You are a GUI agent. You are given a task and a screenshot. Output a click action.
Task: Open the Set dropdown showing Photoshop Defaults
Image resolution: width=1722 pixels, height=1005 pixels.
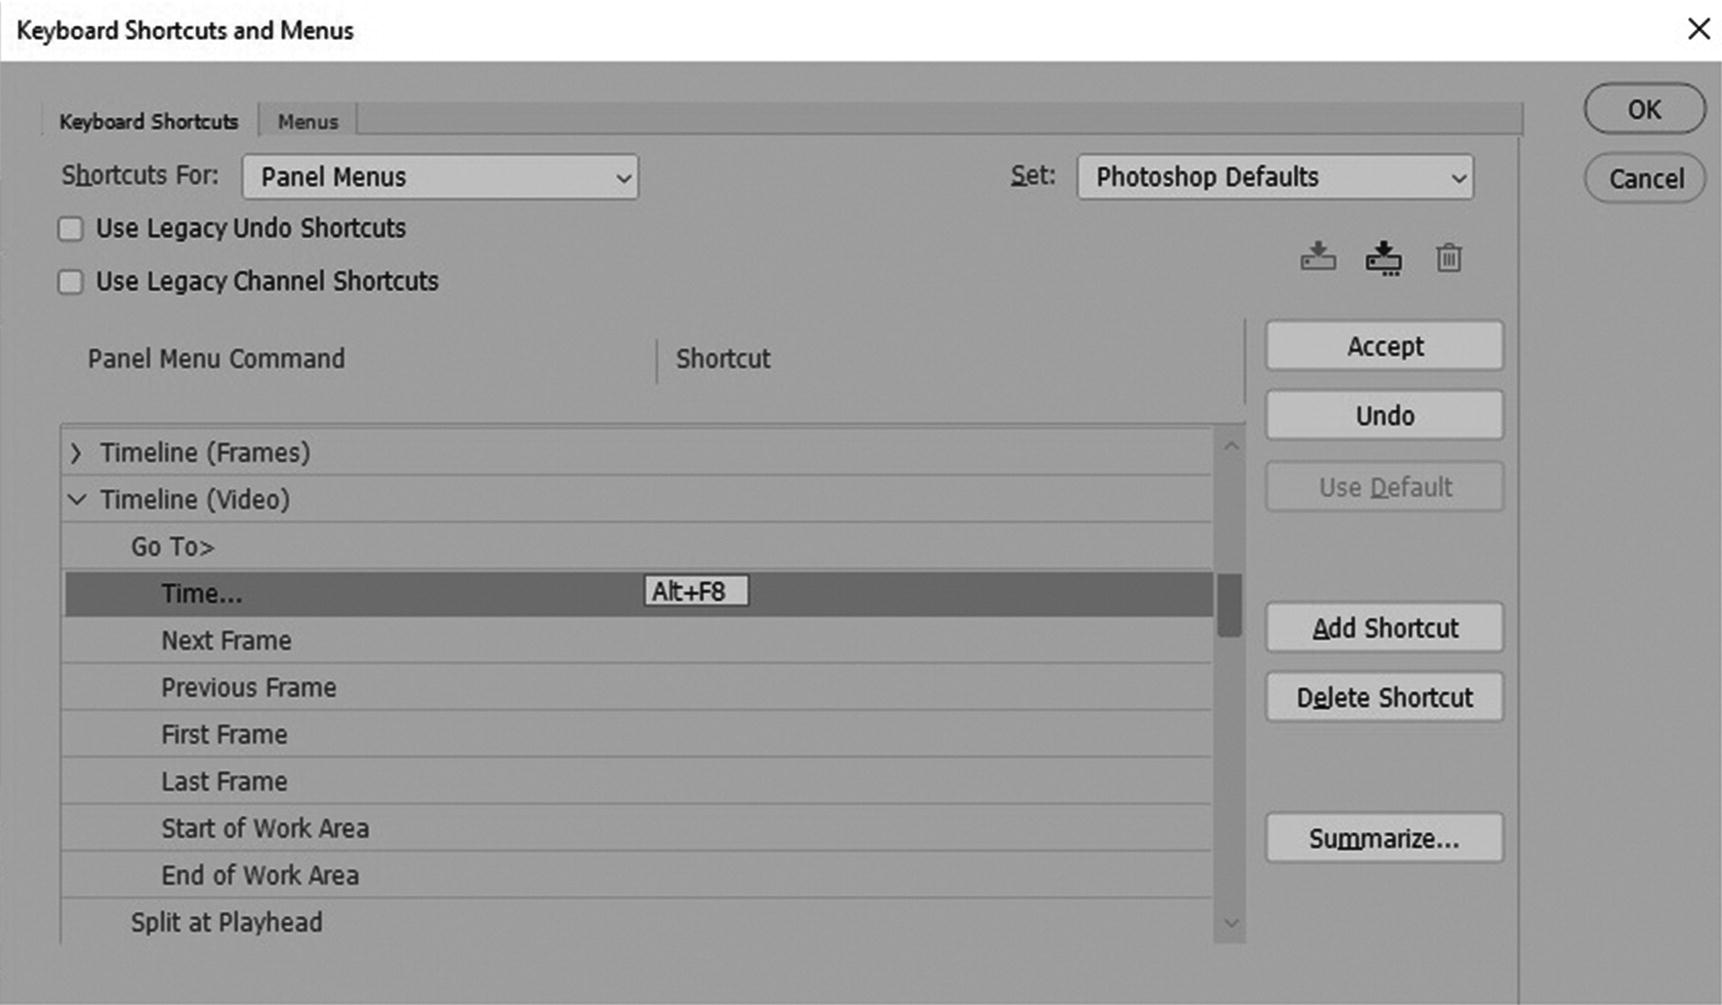[x=1274, y=177]
